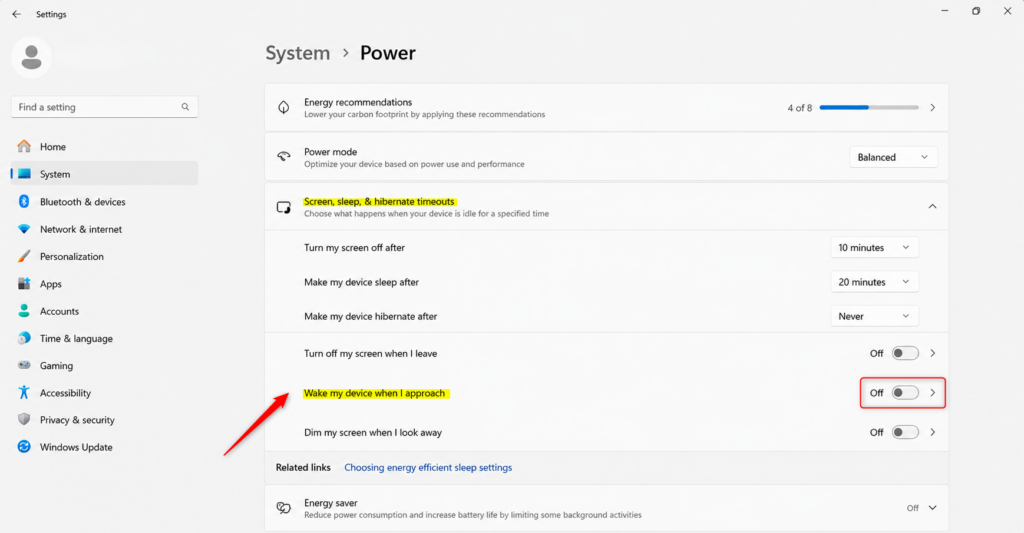Click the Accessibility figure icon
The width and height of the screenshot is (1024, 533).
point(24,392)
